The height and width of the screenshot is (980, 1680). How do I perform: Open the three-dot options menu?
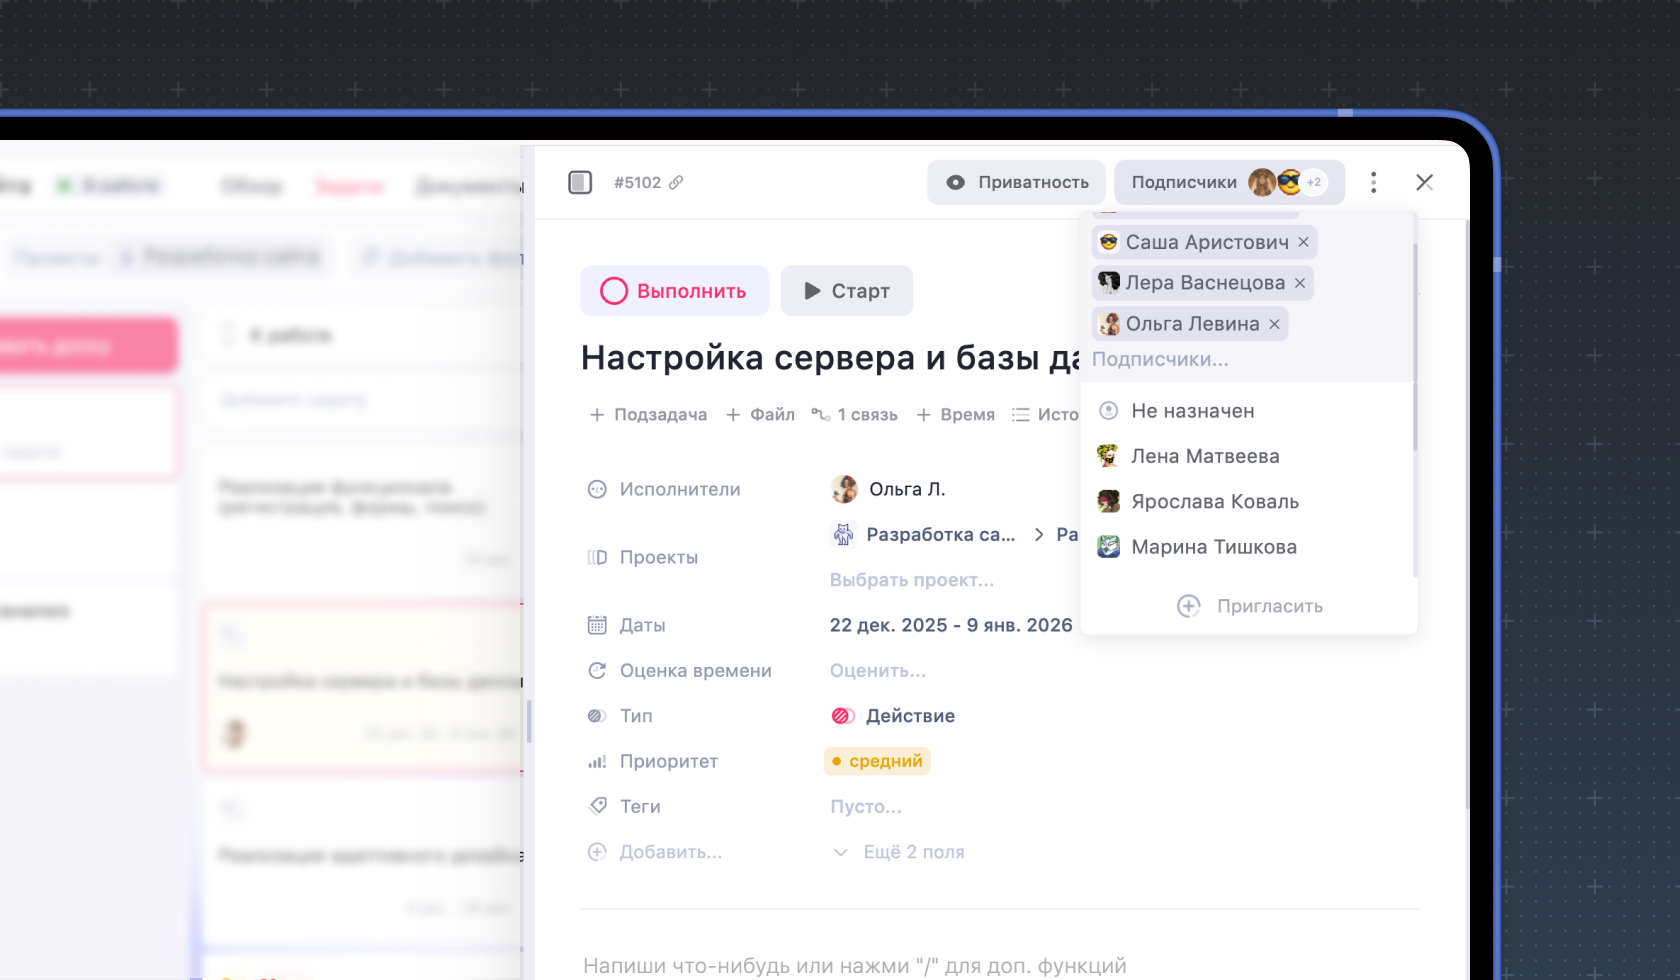[1374, 182]
